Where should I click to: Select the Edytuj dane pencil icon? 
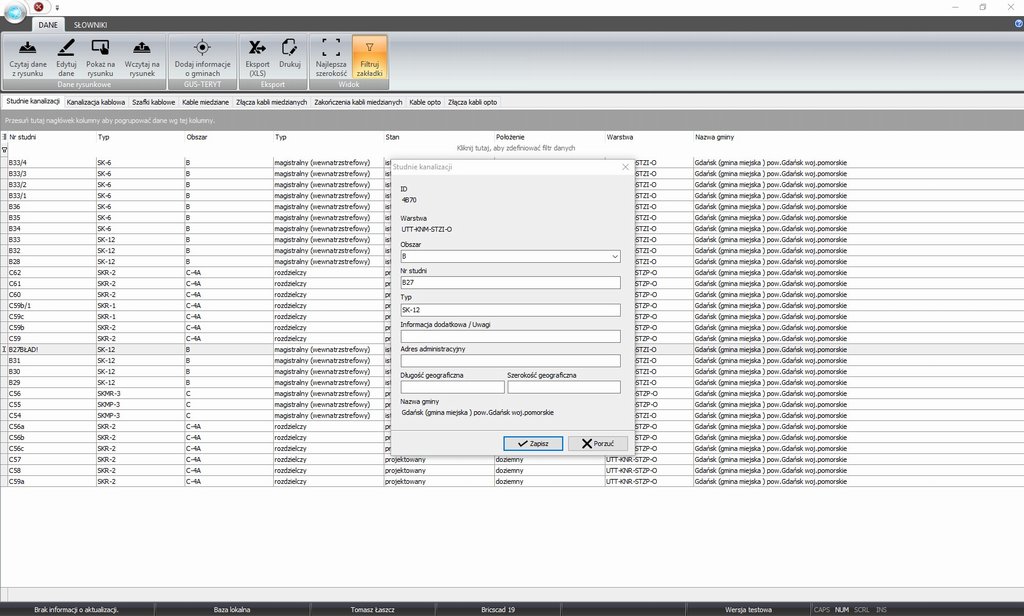point(66,48)
